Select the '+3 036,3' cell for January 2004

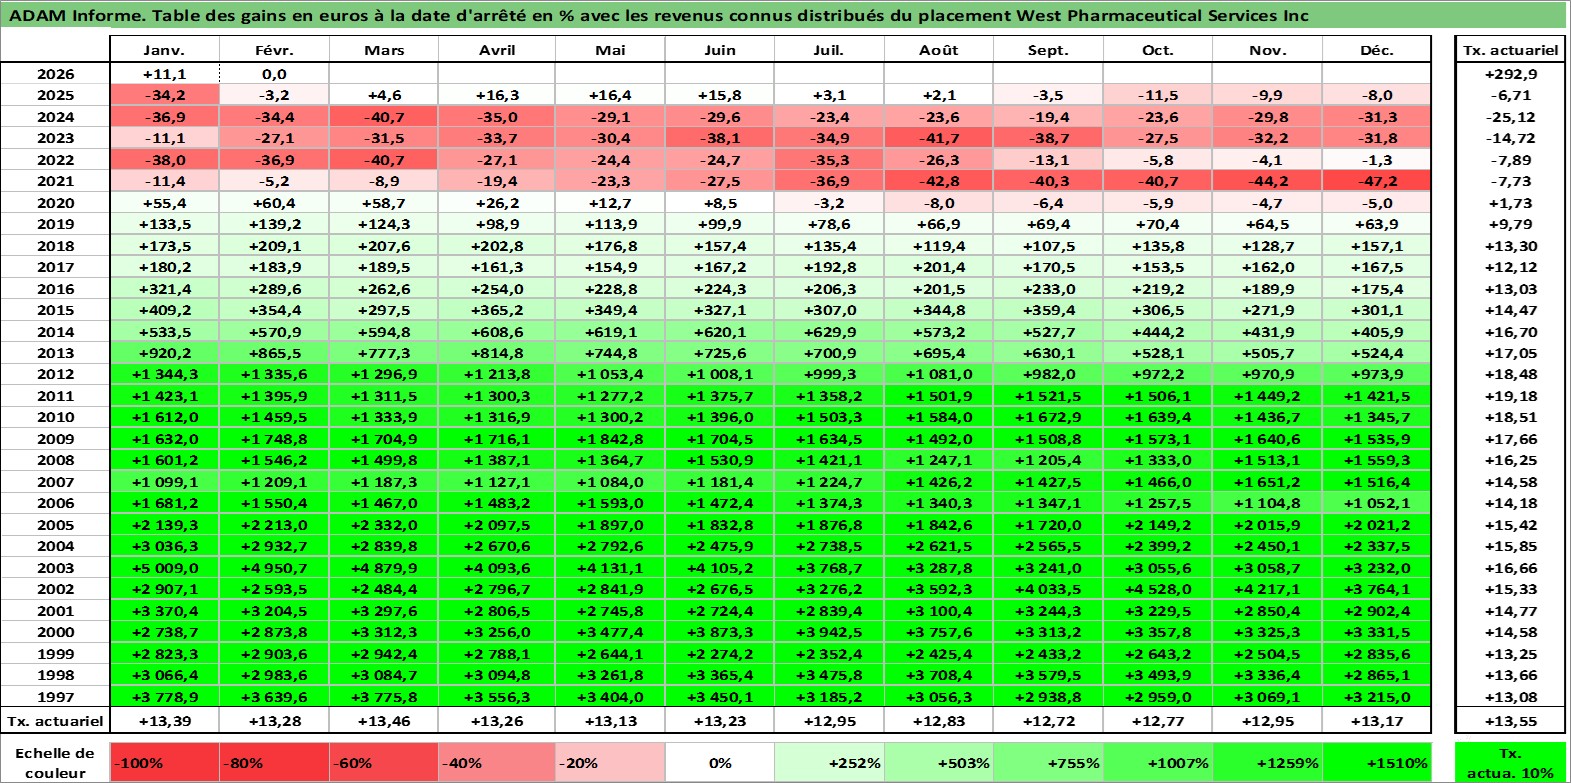pos(164,546)
